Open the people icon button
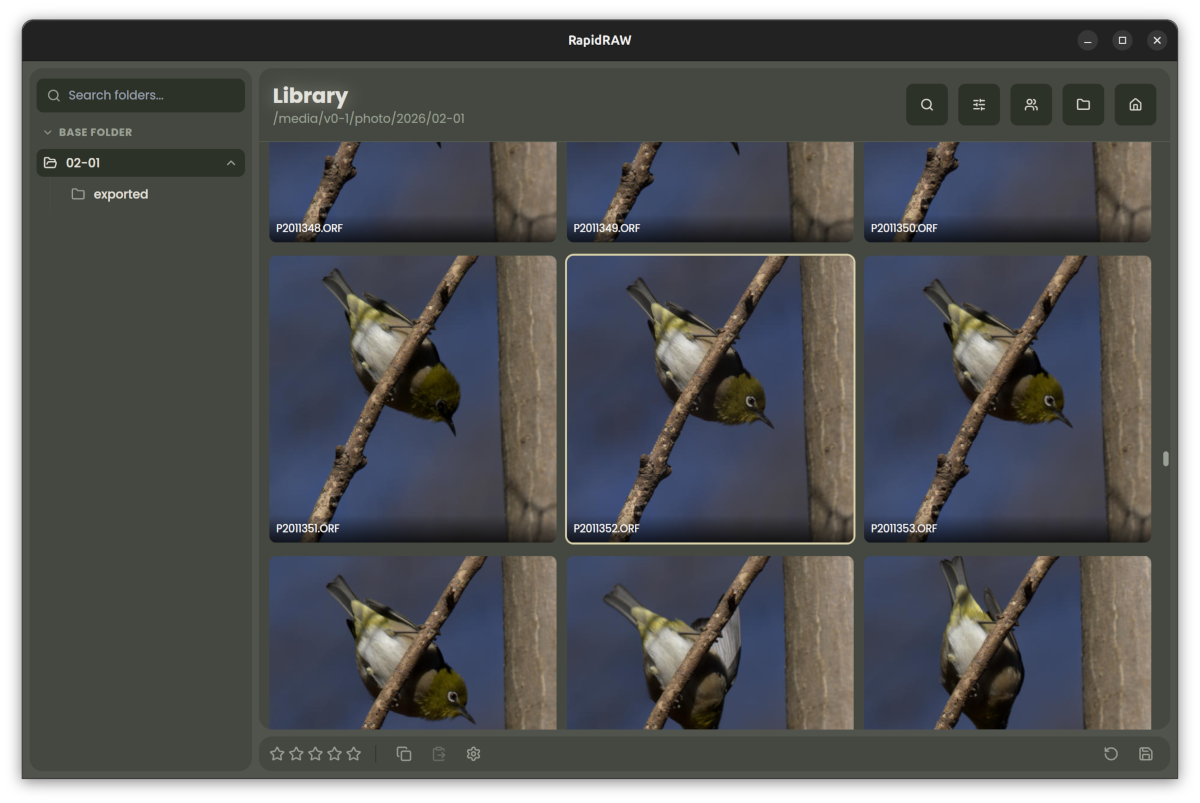The height and width of the screenshot is (803, 1200). point(1031,105)
